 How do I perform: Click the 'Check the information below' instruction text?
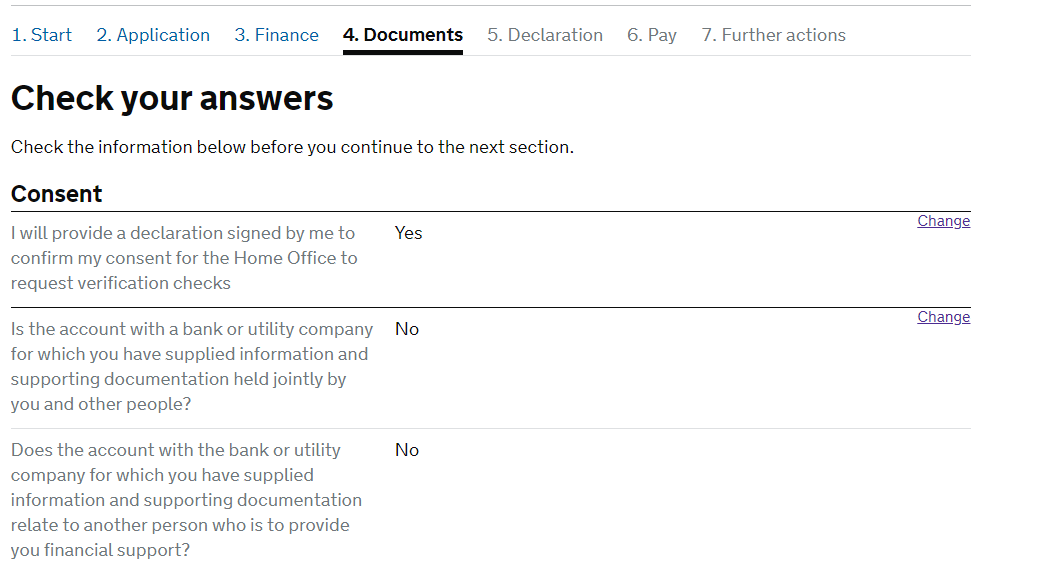coord(292,147)
